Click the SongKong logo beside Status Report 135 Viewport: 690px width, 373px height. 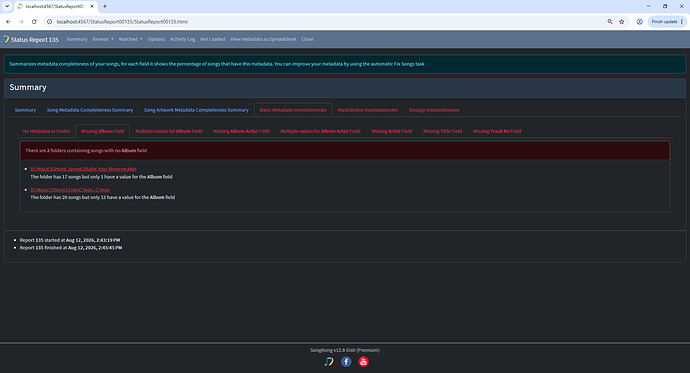(x=5, y=39)
